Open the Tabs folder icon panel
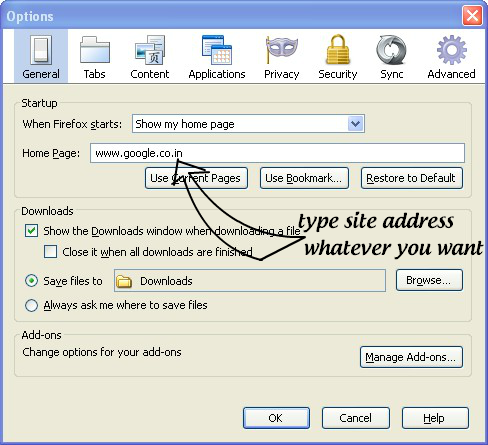 [x=95, y=56]
